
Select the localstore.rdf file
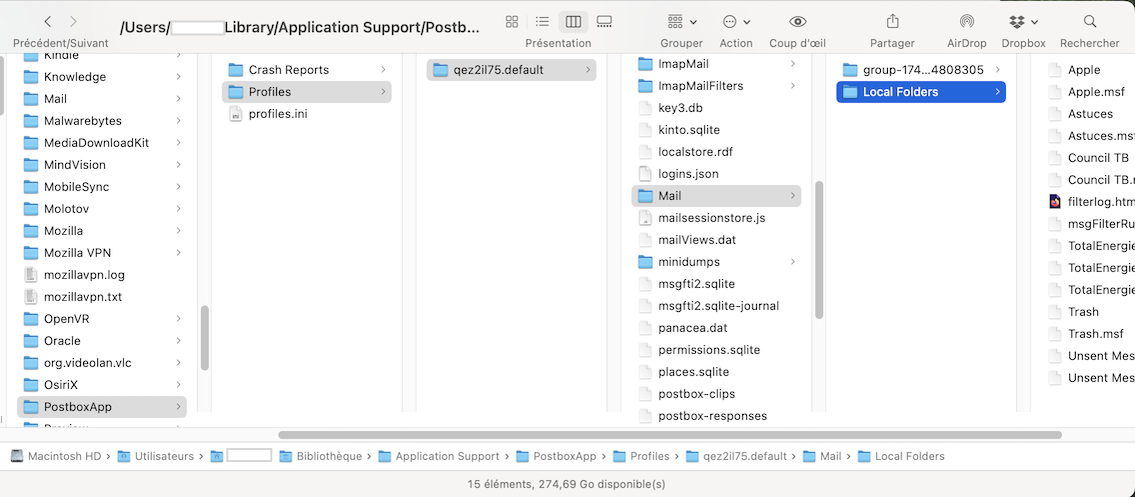(716, 152)
